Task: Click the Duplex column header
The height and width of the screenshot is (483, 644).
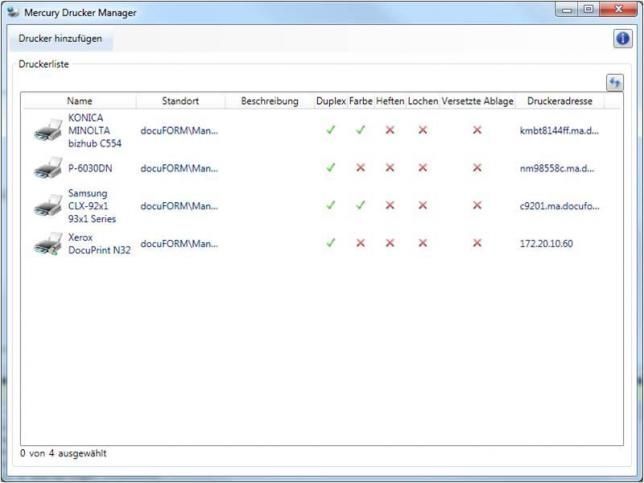Action: [330, 101]
